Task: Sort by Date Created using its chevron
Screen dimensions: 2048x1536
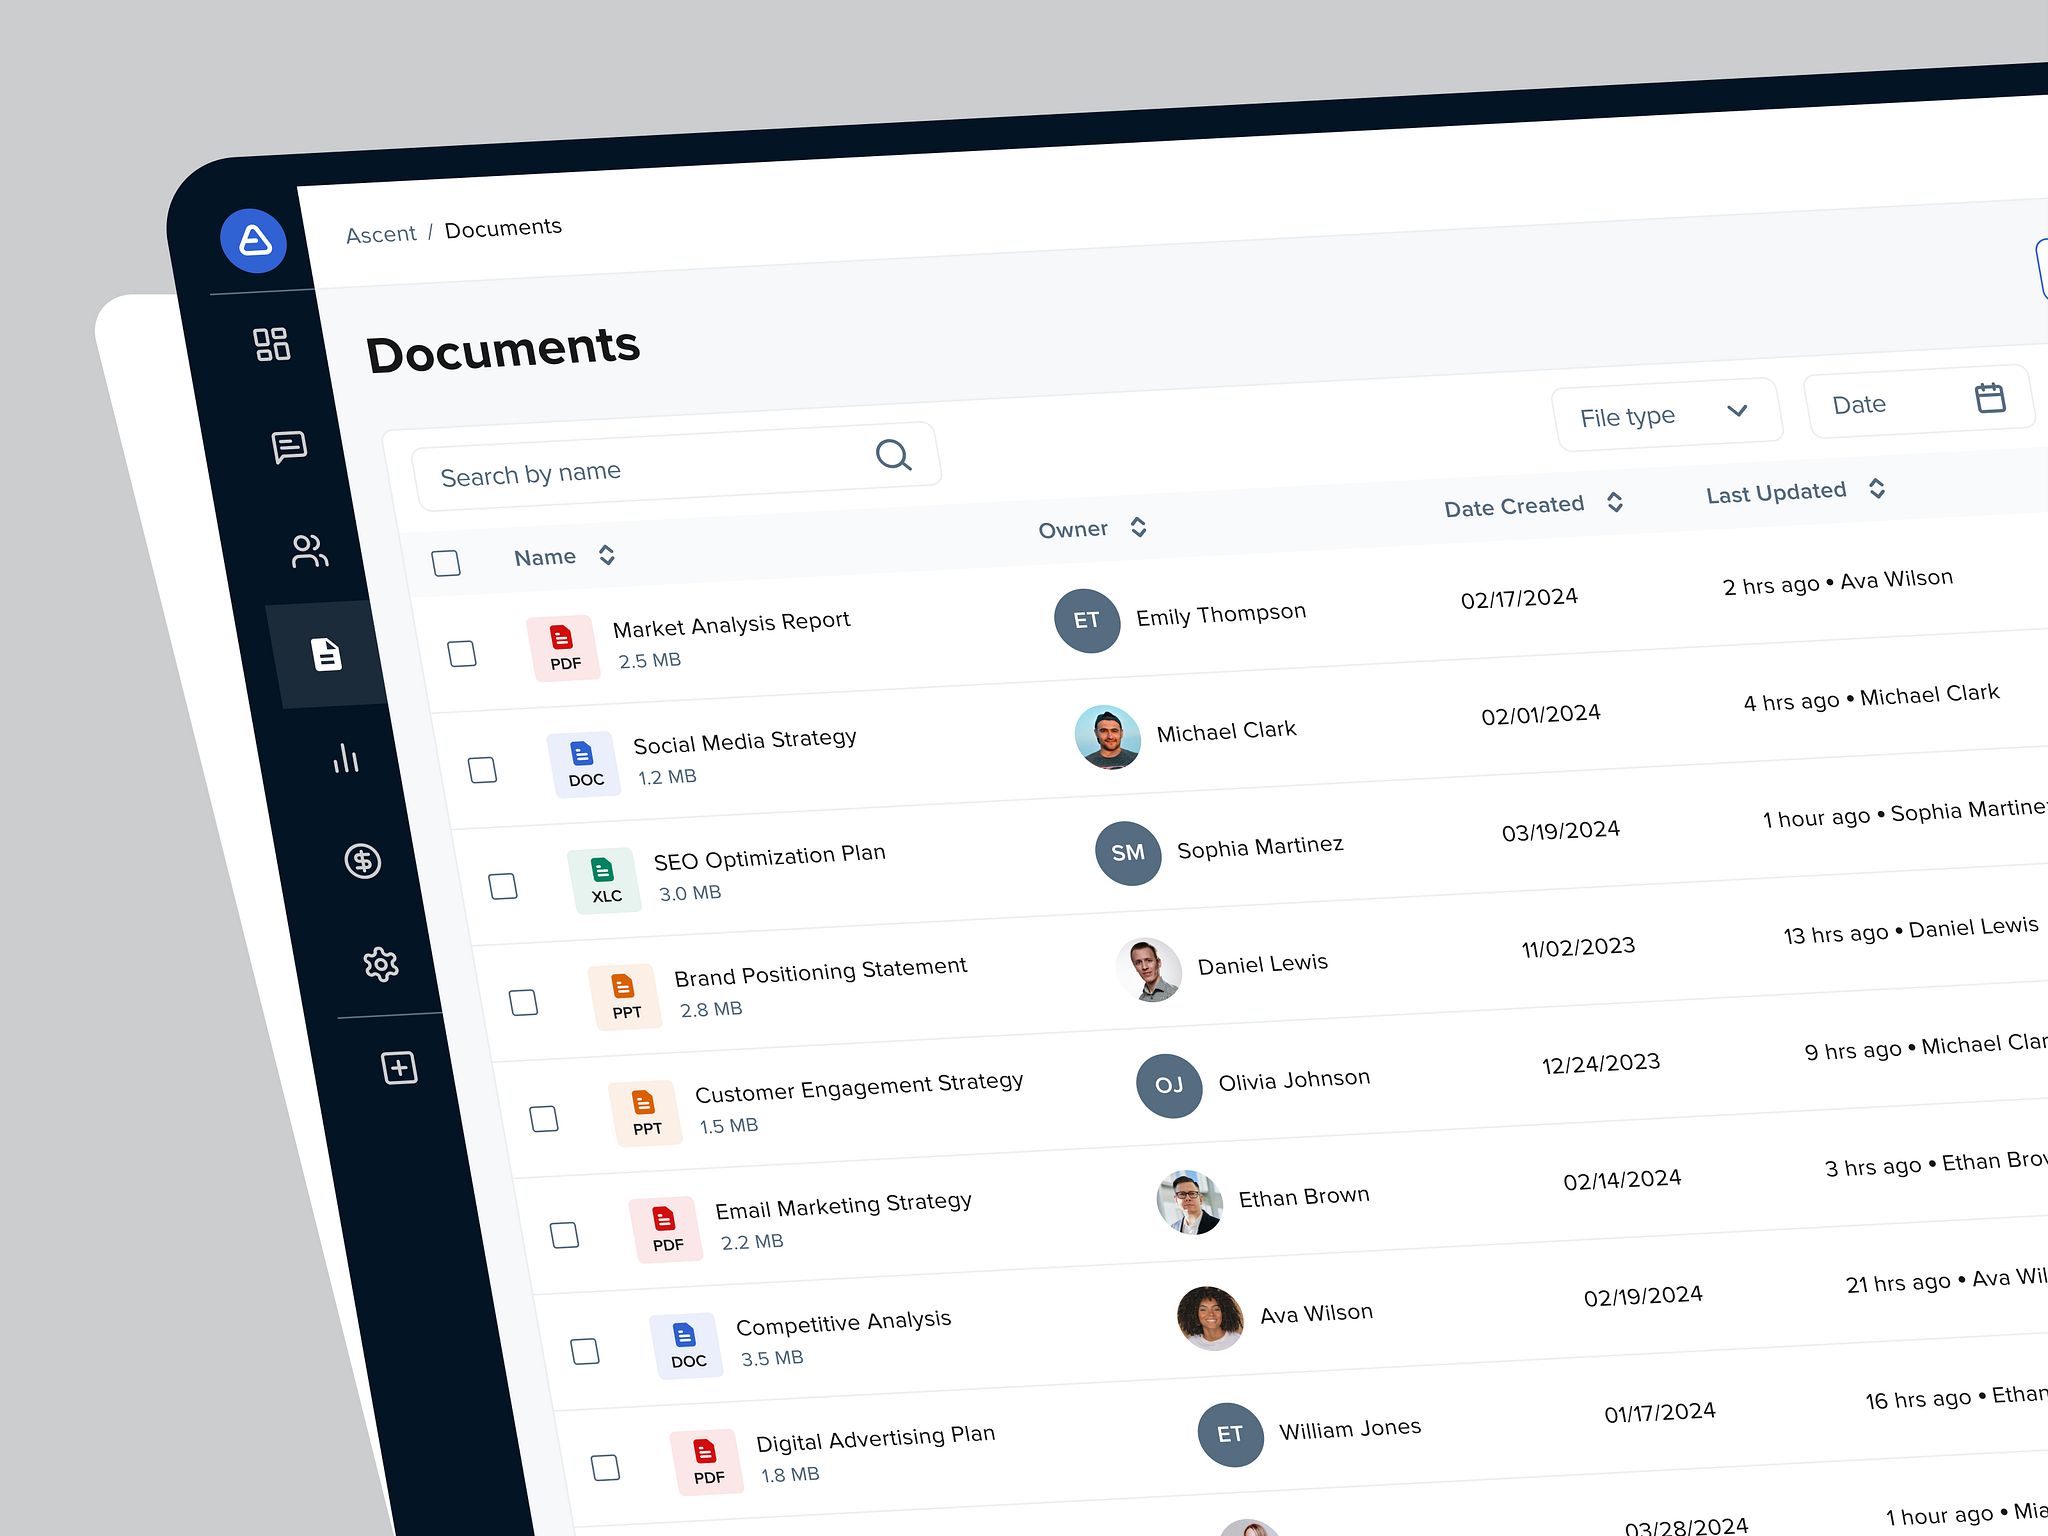Action: coord(1614,504)
